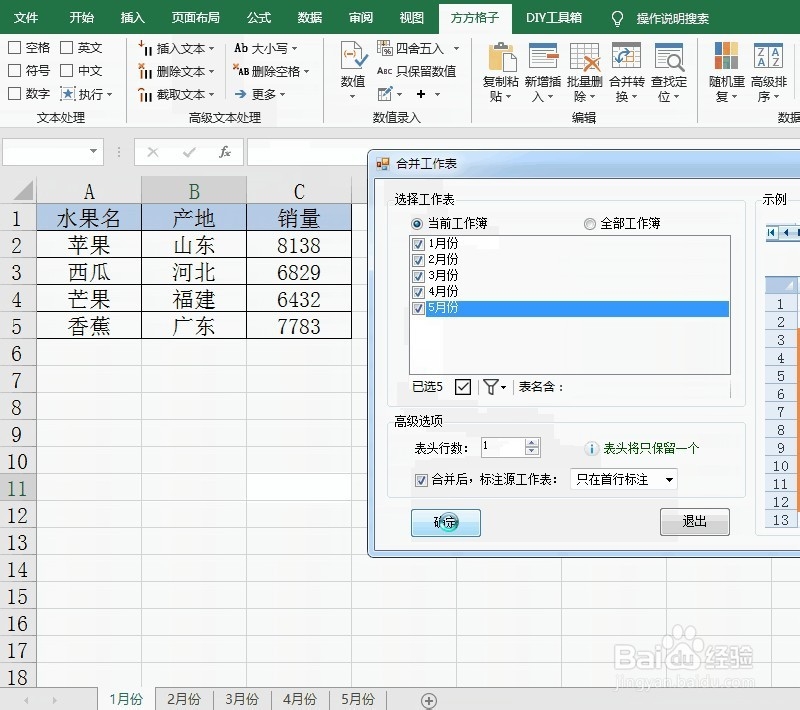Switch to the DIY工具箱 ribbon tab
This screenshot has height=710, width=800.
[555, 17]
